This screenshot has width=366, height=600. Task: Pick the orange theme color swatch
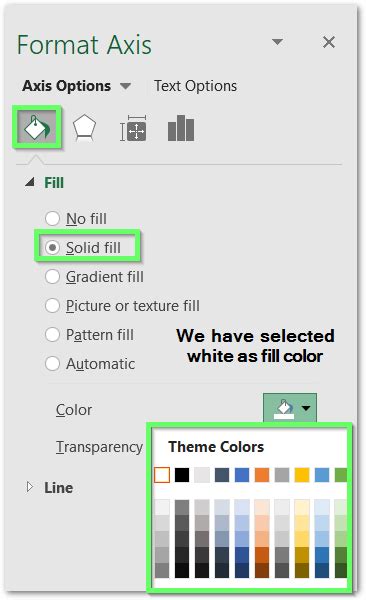262,475
